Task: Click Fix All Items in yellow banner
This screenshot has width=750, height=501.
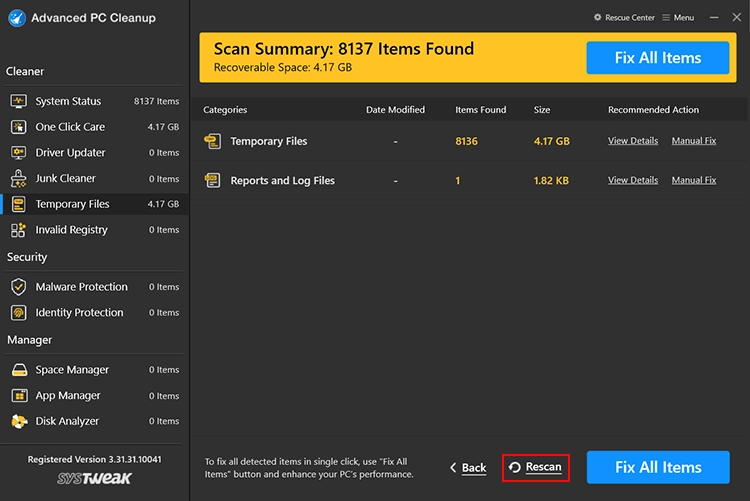Action: 657,58
